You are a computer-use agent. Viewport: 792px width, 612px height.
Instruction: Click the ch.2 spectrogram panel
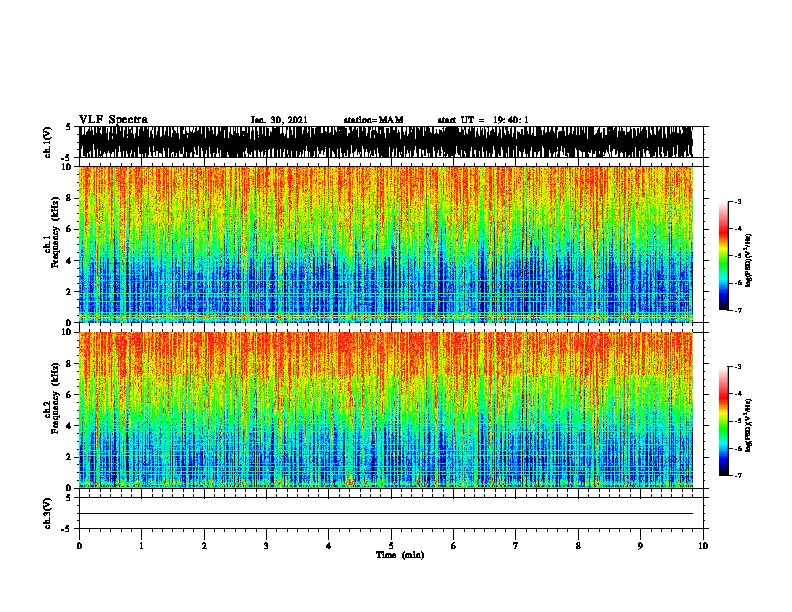click(x=385, y=410)
